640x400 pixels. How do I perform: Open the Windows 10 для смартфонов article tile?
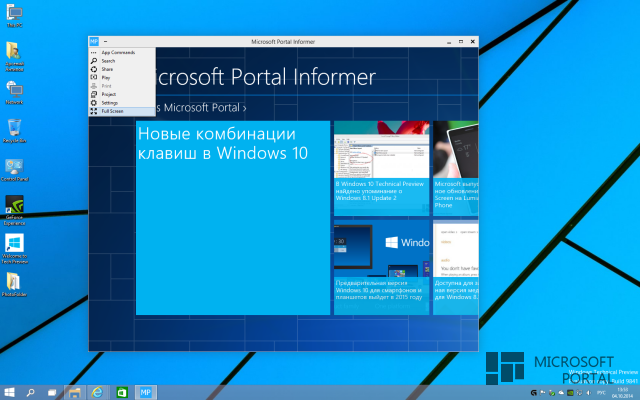(381, 267)
